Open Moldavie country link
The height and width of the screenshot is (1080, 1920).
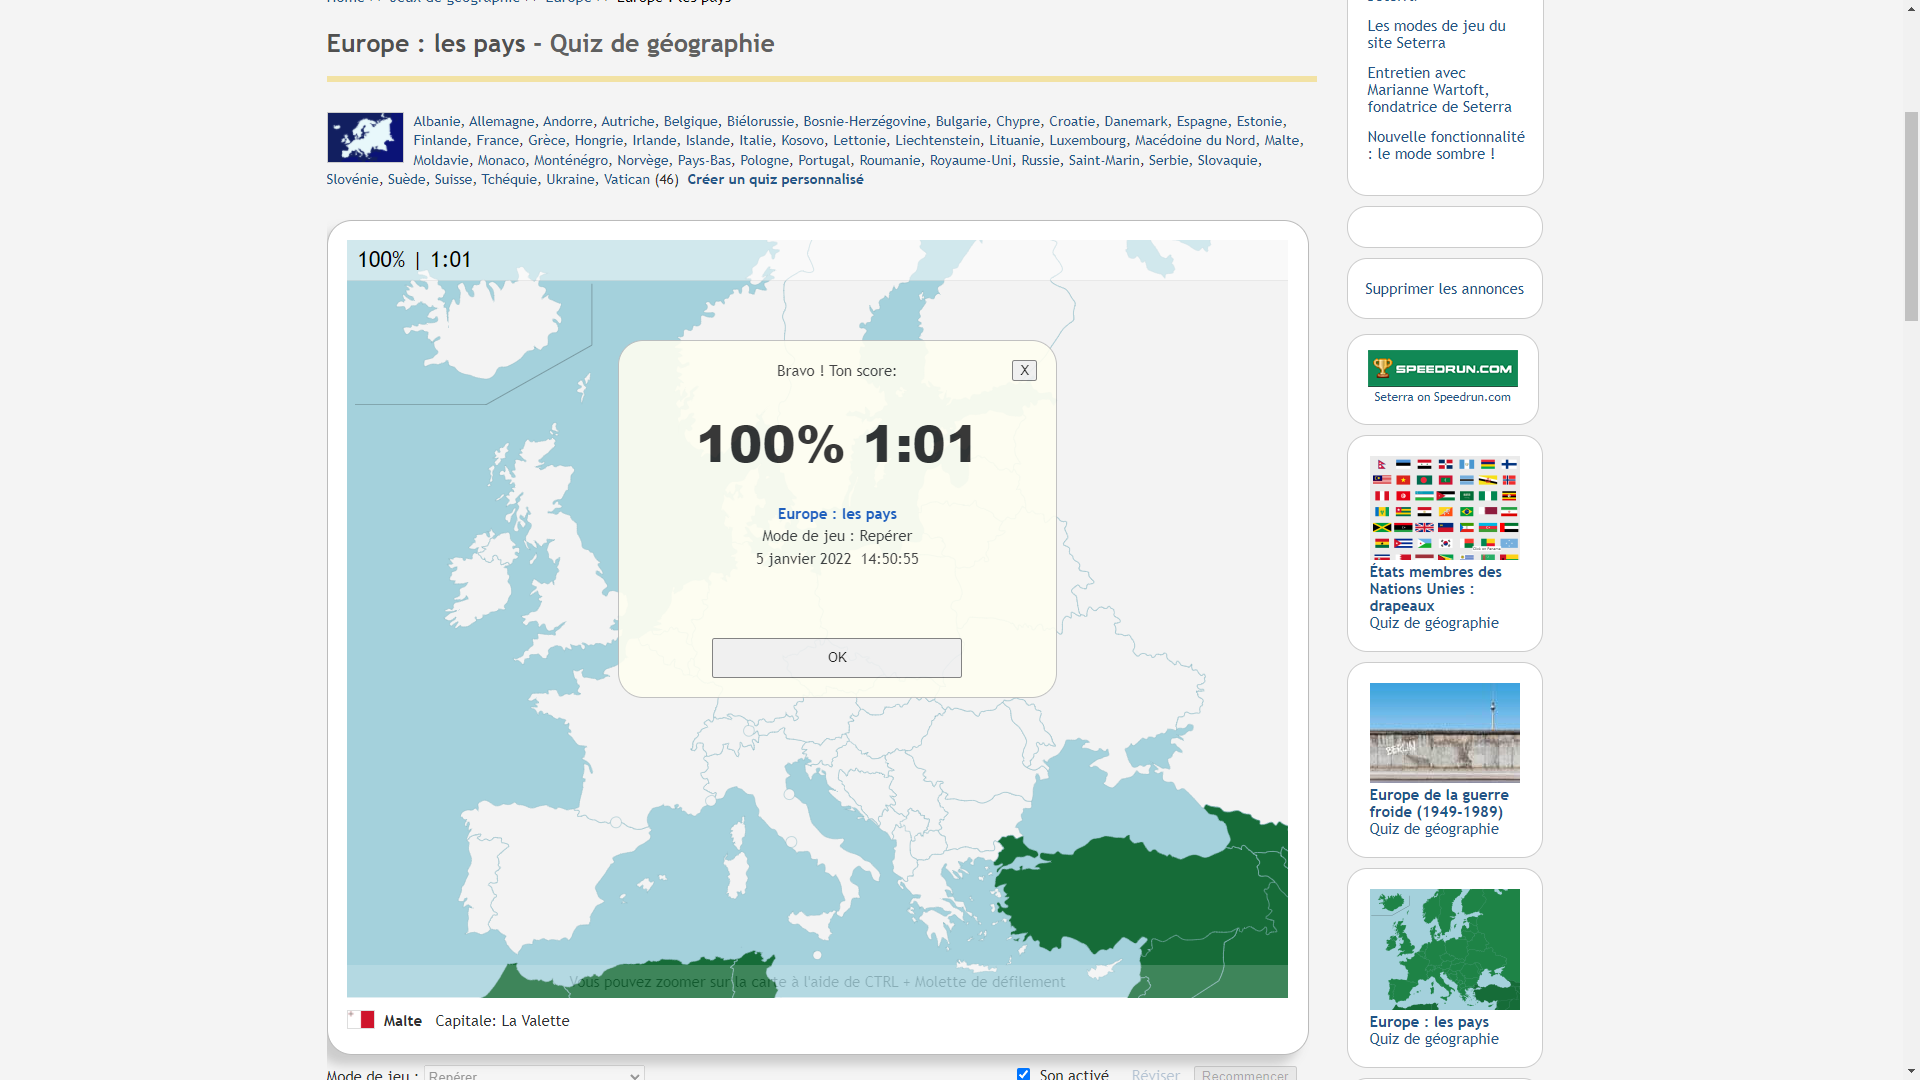441,160
